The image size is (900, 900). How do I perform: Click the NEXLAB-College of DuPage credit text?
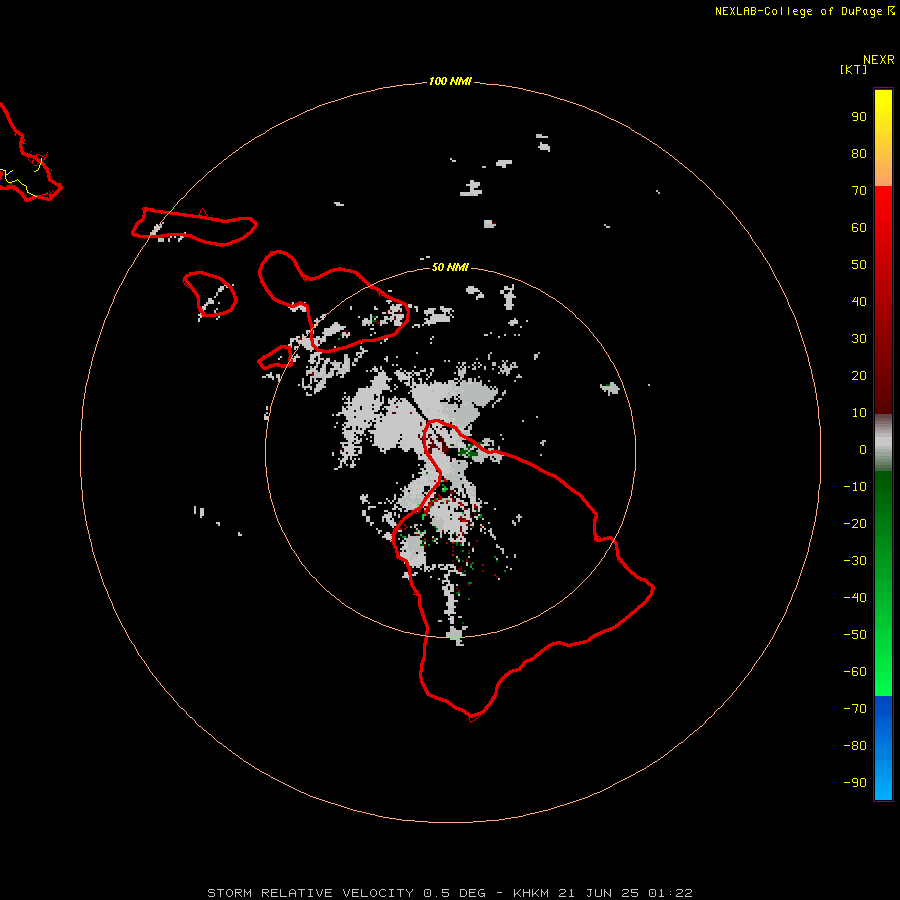[x=798, y=11]
